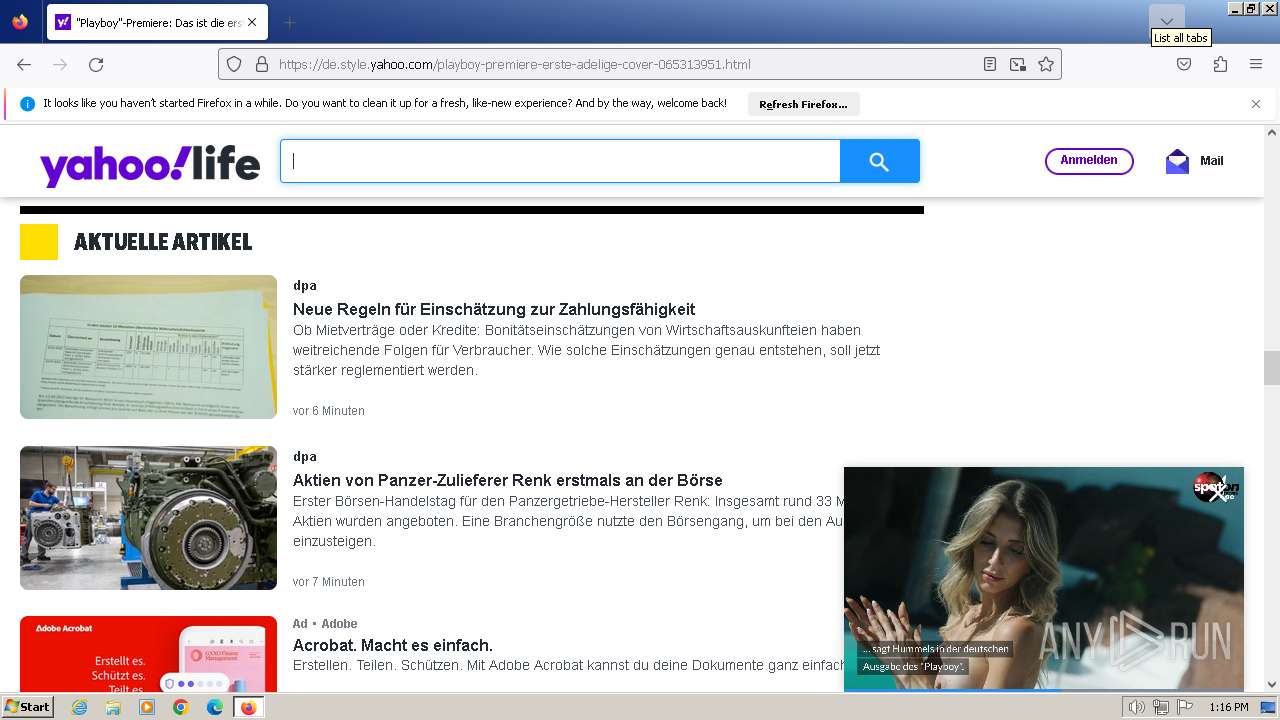1280x720 pixels.
Task: Click scrollbar down arrow
Action: click(1272, 685)
